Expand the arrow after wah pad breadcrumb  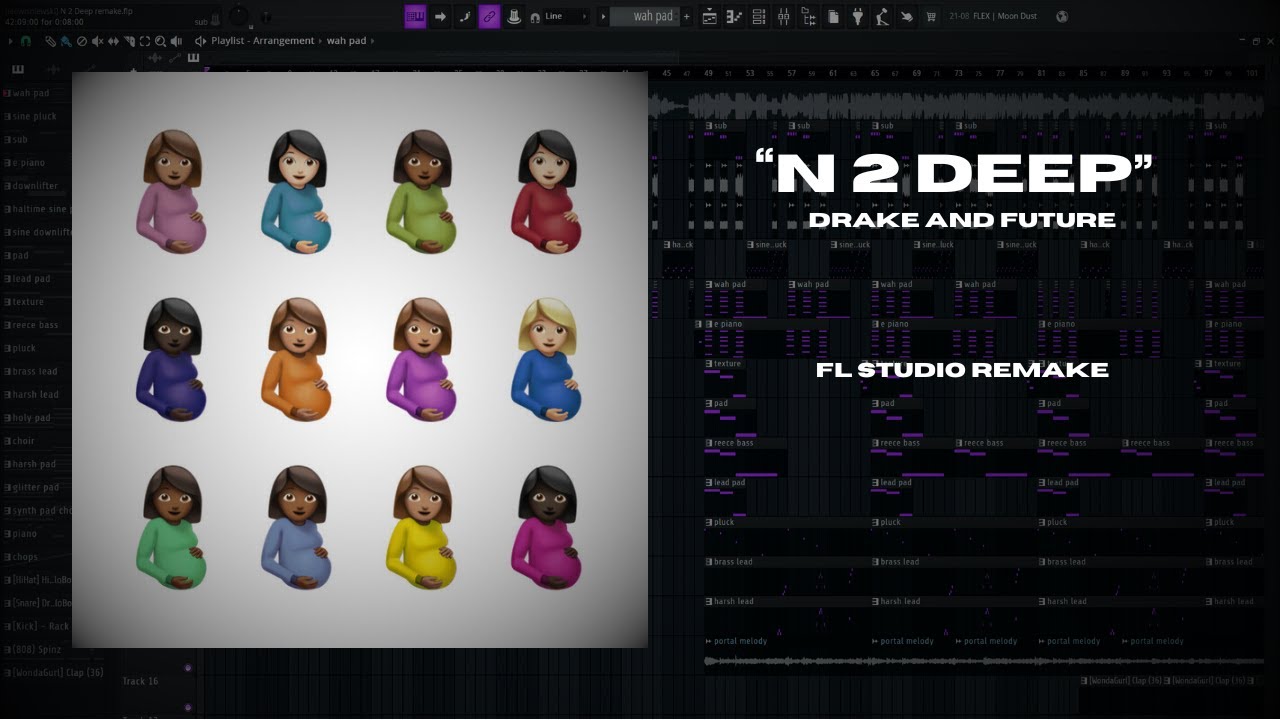(374, 41)
